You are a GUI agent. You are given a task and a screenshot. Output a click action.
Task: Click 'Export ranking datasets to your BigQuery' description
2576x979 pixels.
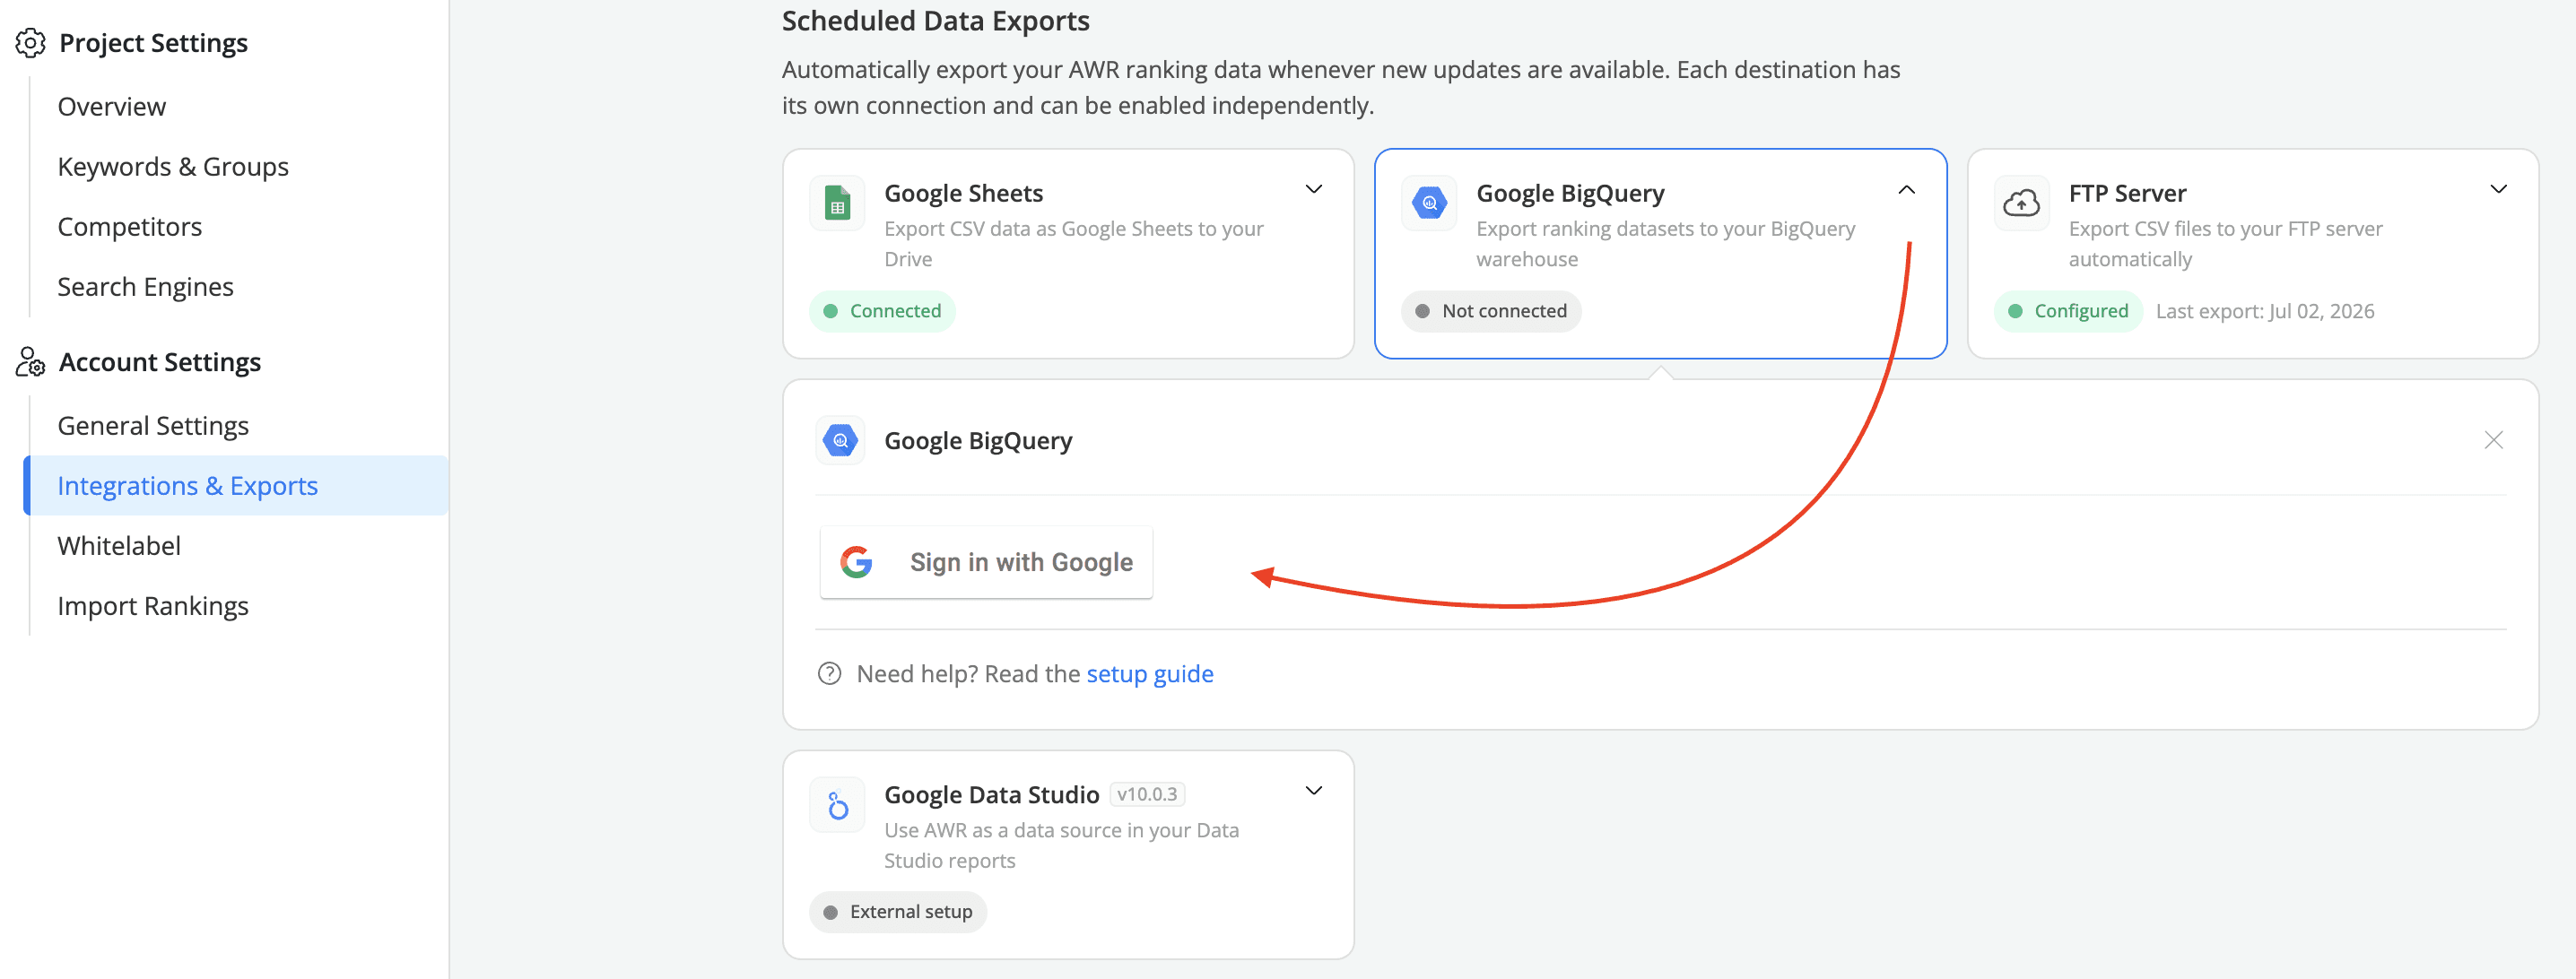tap(1666, 244)
